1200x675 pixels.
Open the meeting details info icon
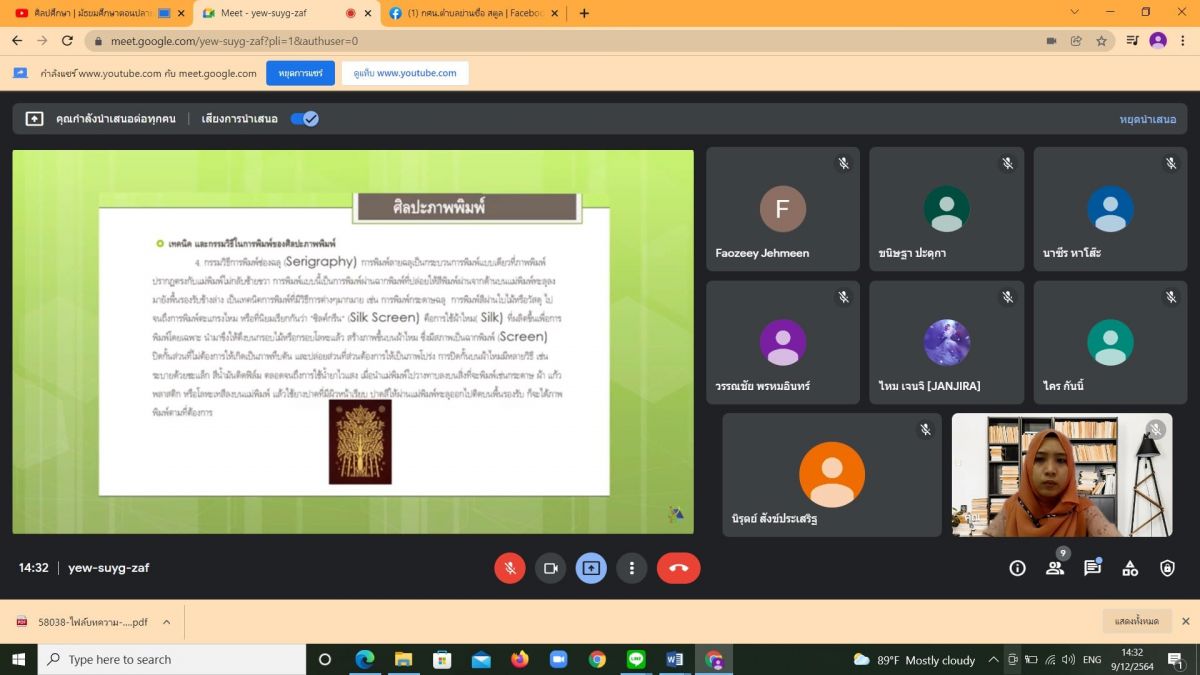pos(1017,568)
